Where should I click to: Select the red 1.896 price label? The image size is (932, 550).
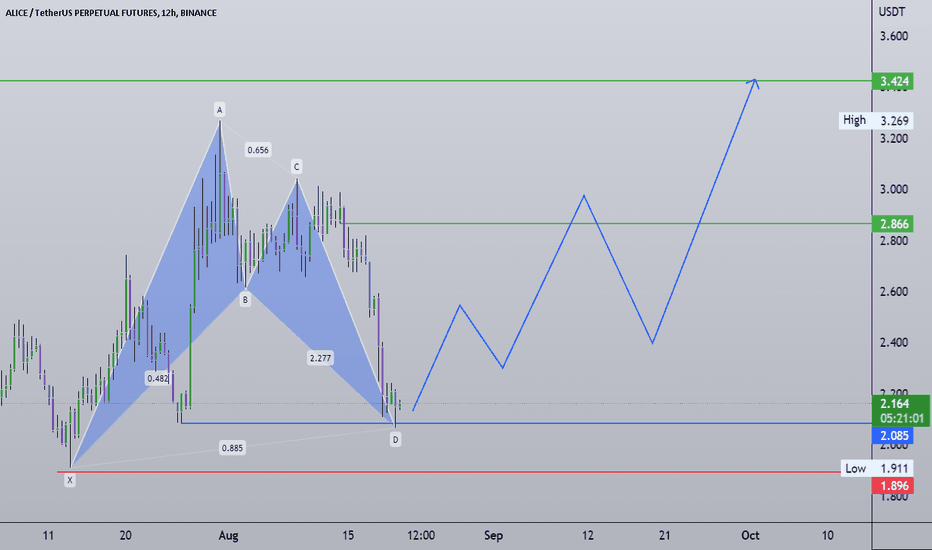click(893, 486)
